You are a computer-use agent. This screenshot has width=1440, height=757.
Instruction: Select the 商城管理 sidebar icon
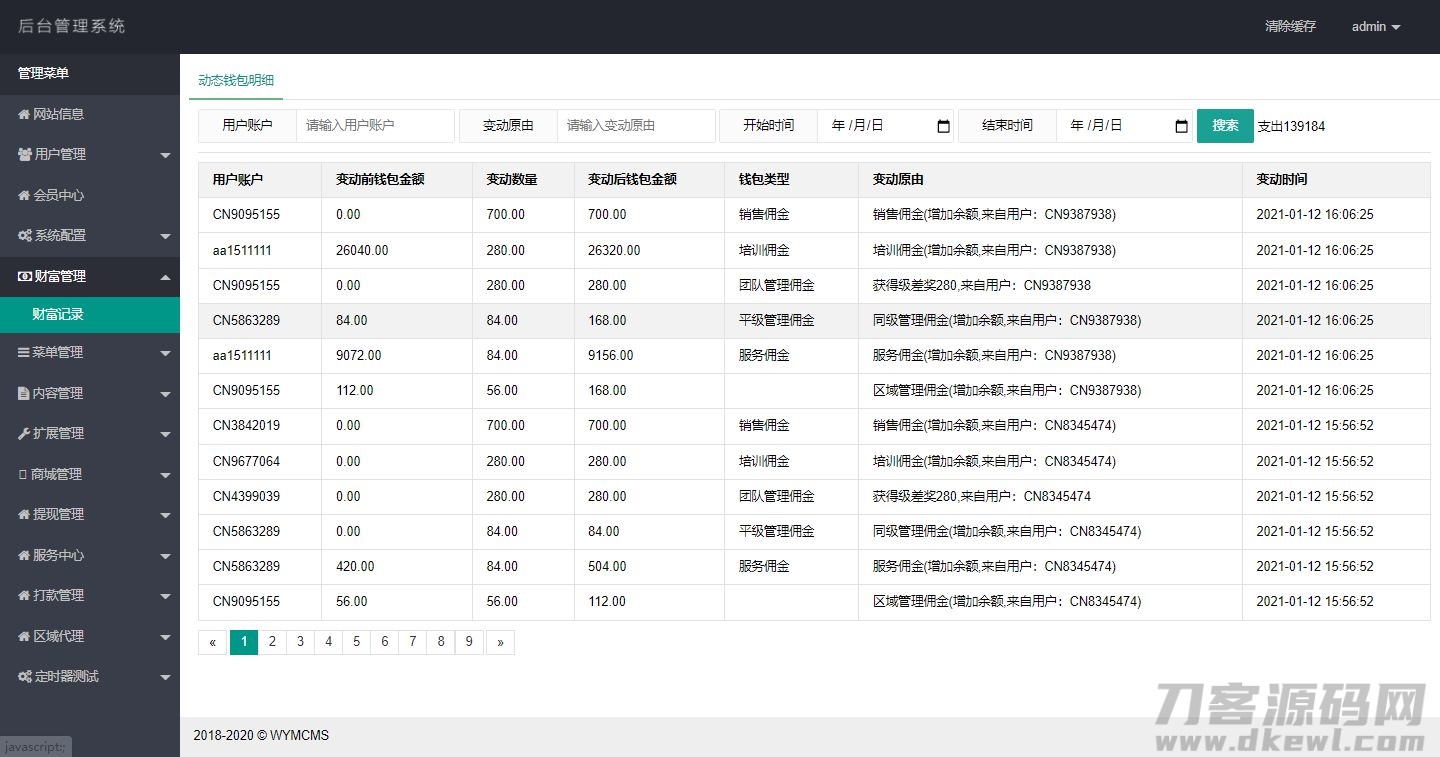[25, 473]
